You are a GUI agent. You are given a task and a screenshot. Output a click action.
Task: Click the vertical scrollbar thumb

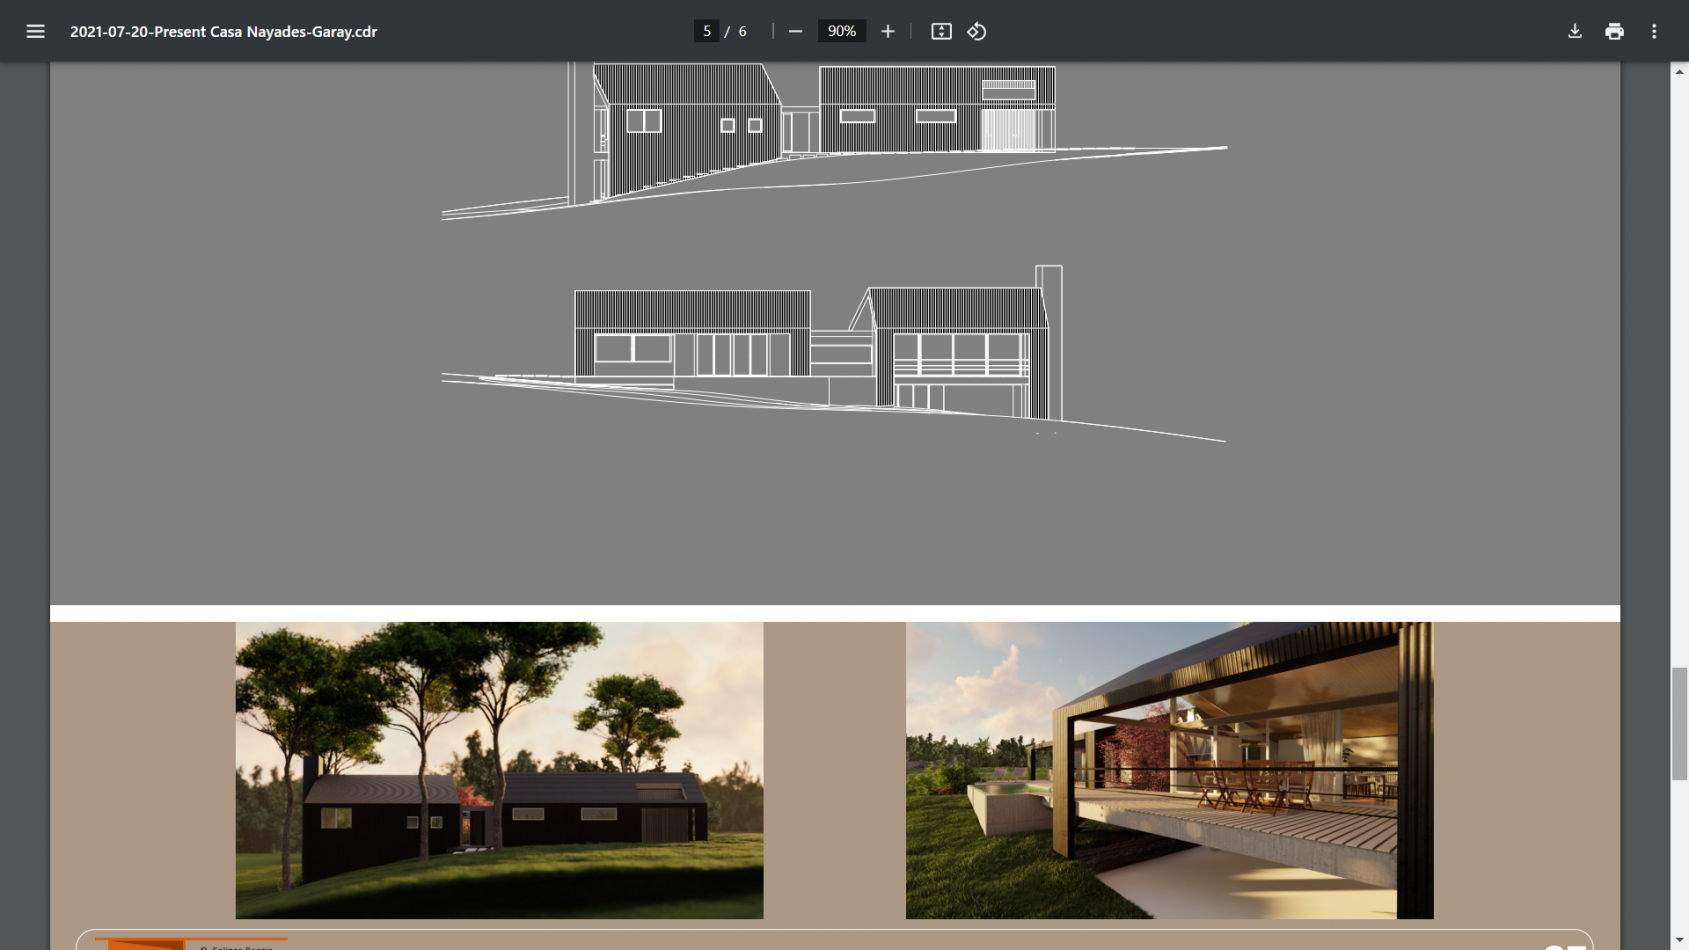coord(1680,723)
